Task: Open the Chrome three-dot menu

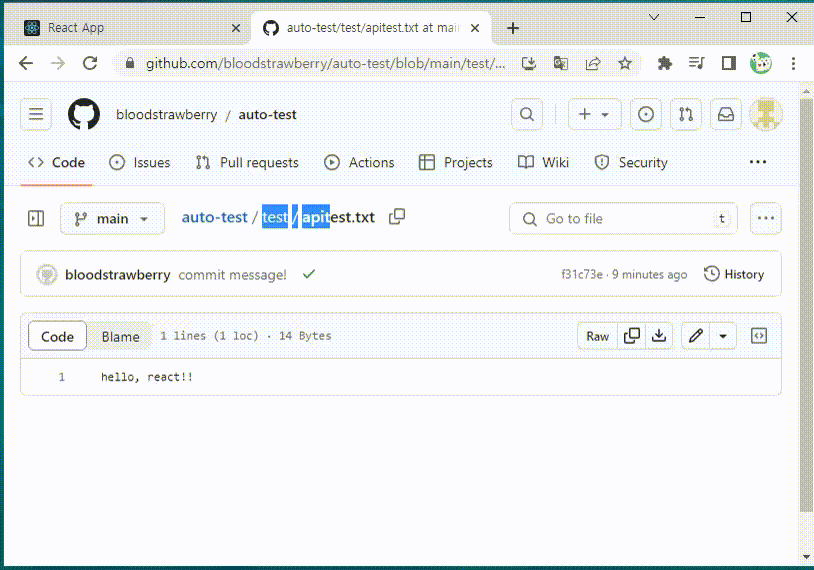Action: coord(793,63)
